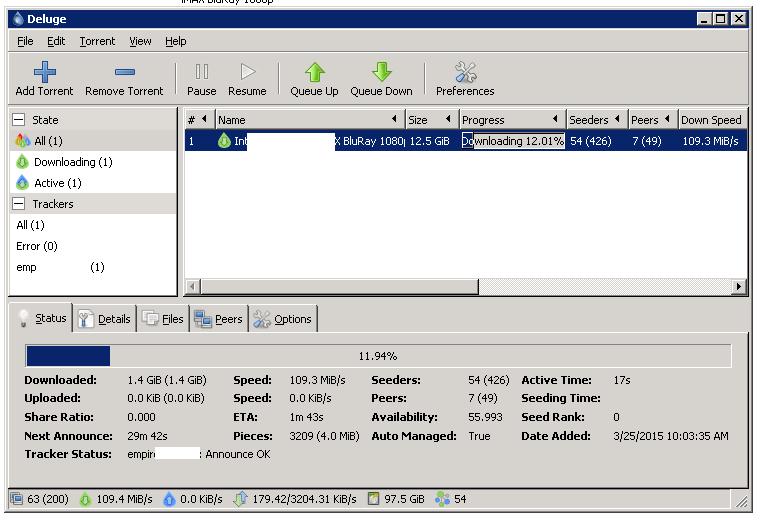Open the Edit menu
This screenshot has width=758, height=520.
pos(56,41)
